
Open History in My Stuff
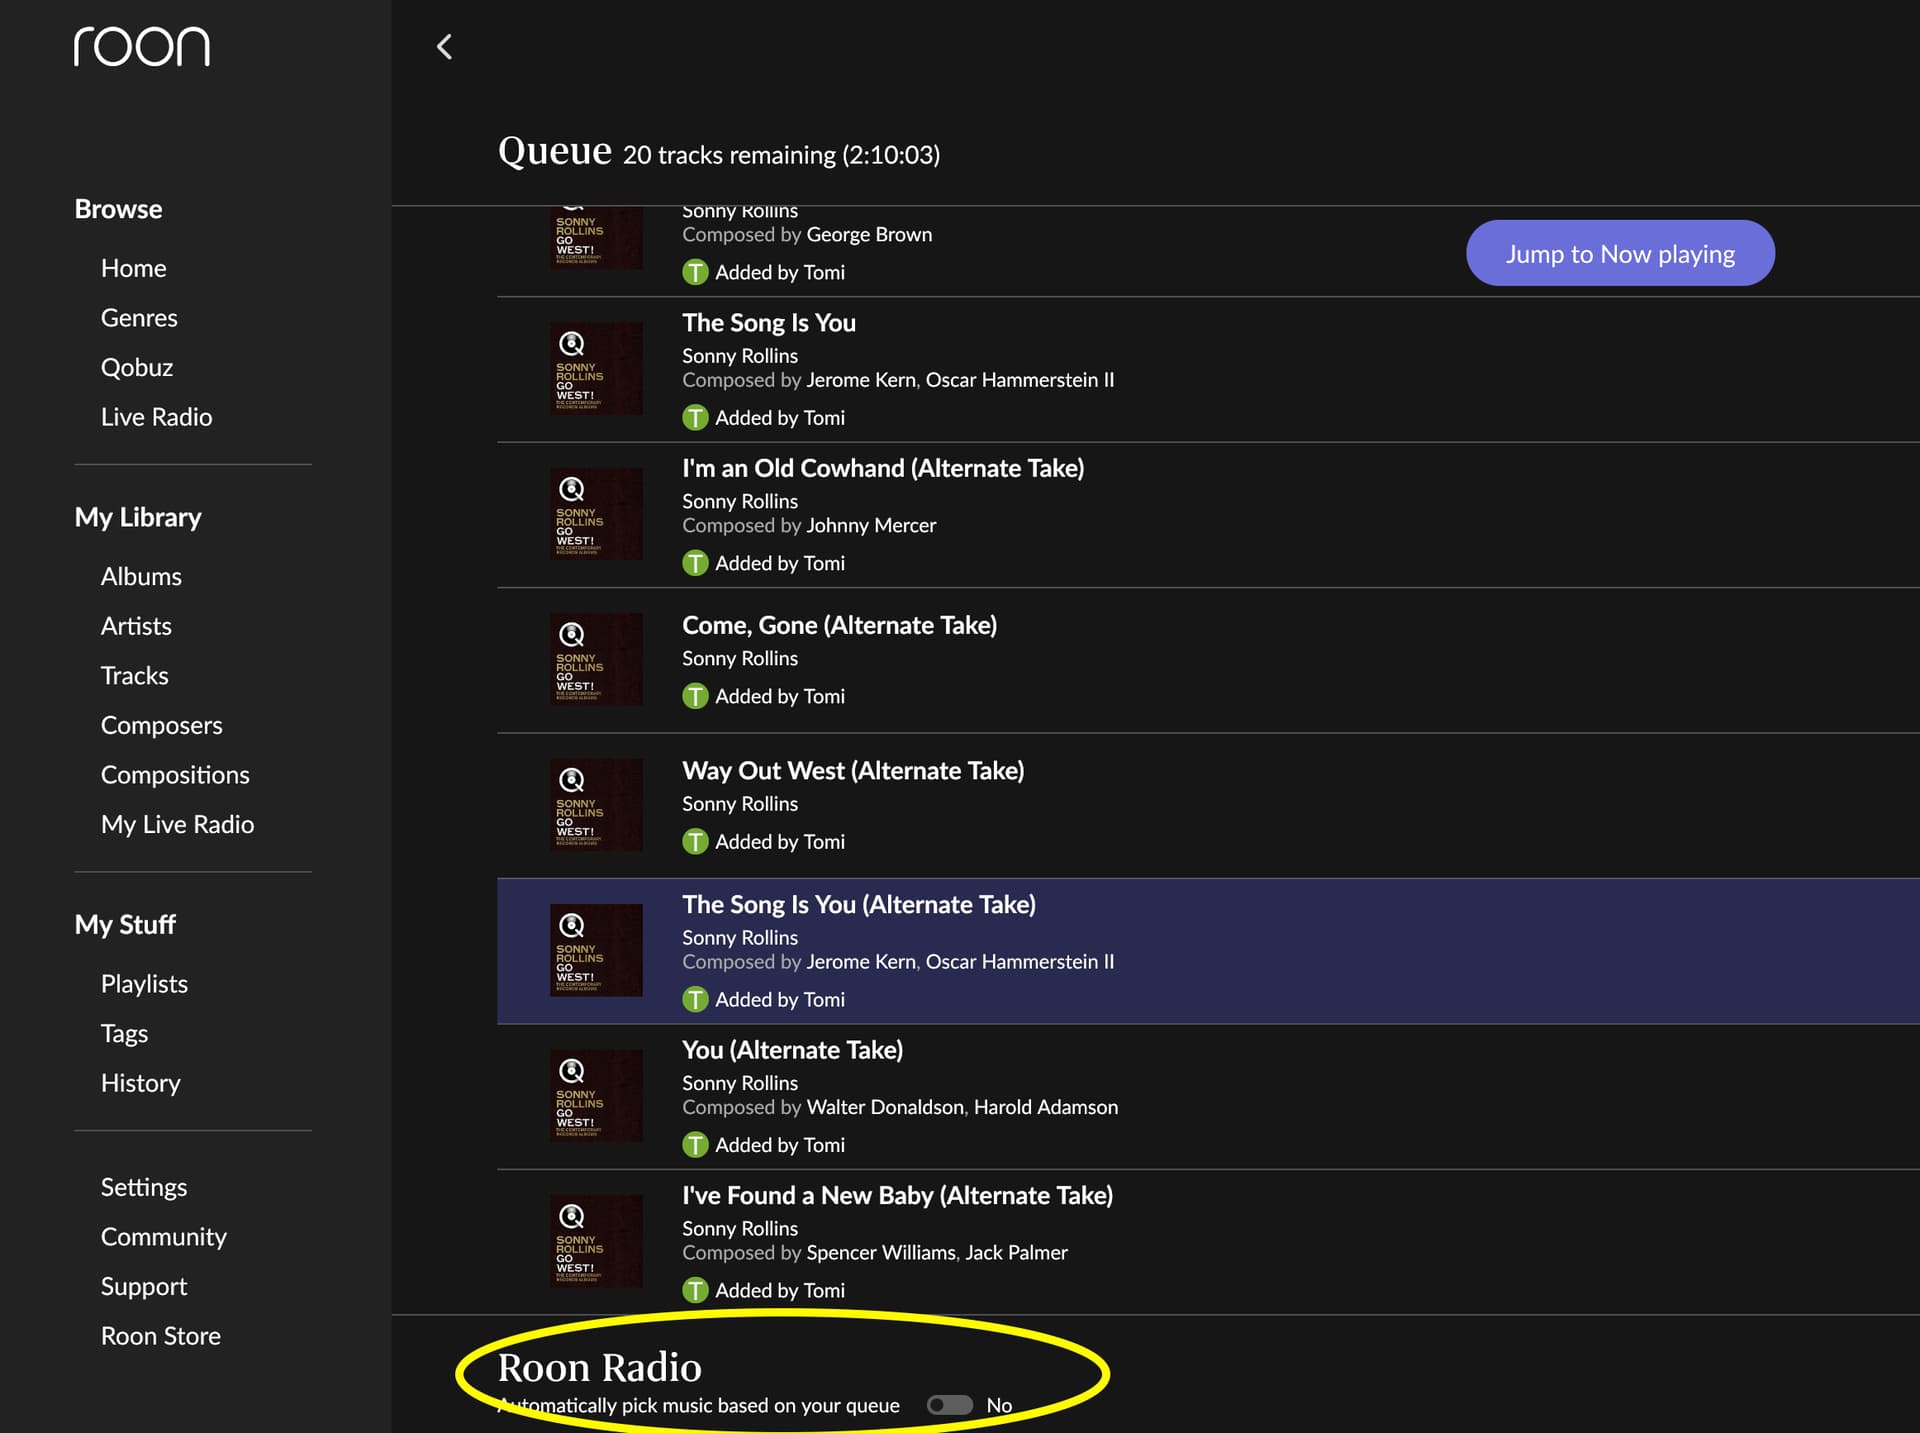coord(140,1083)
